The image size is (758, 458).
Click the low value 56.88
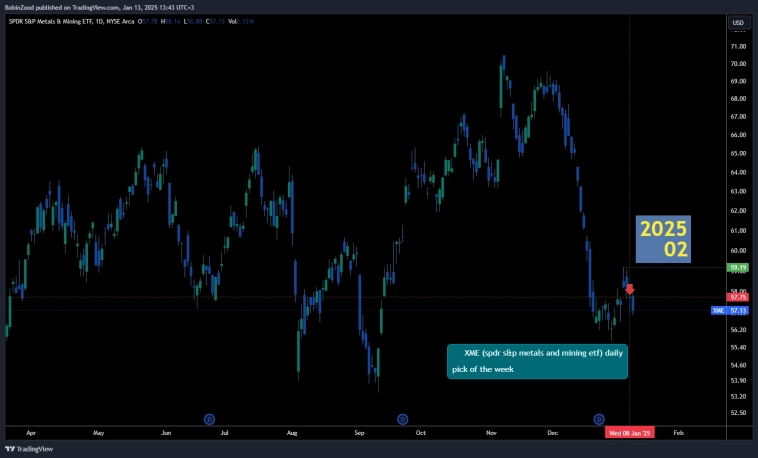tap(193, 21)
